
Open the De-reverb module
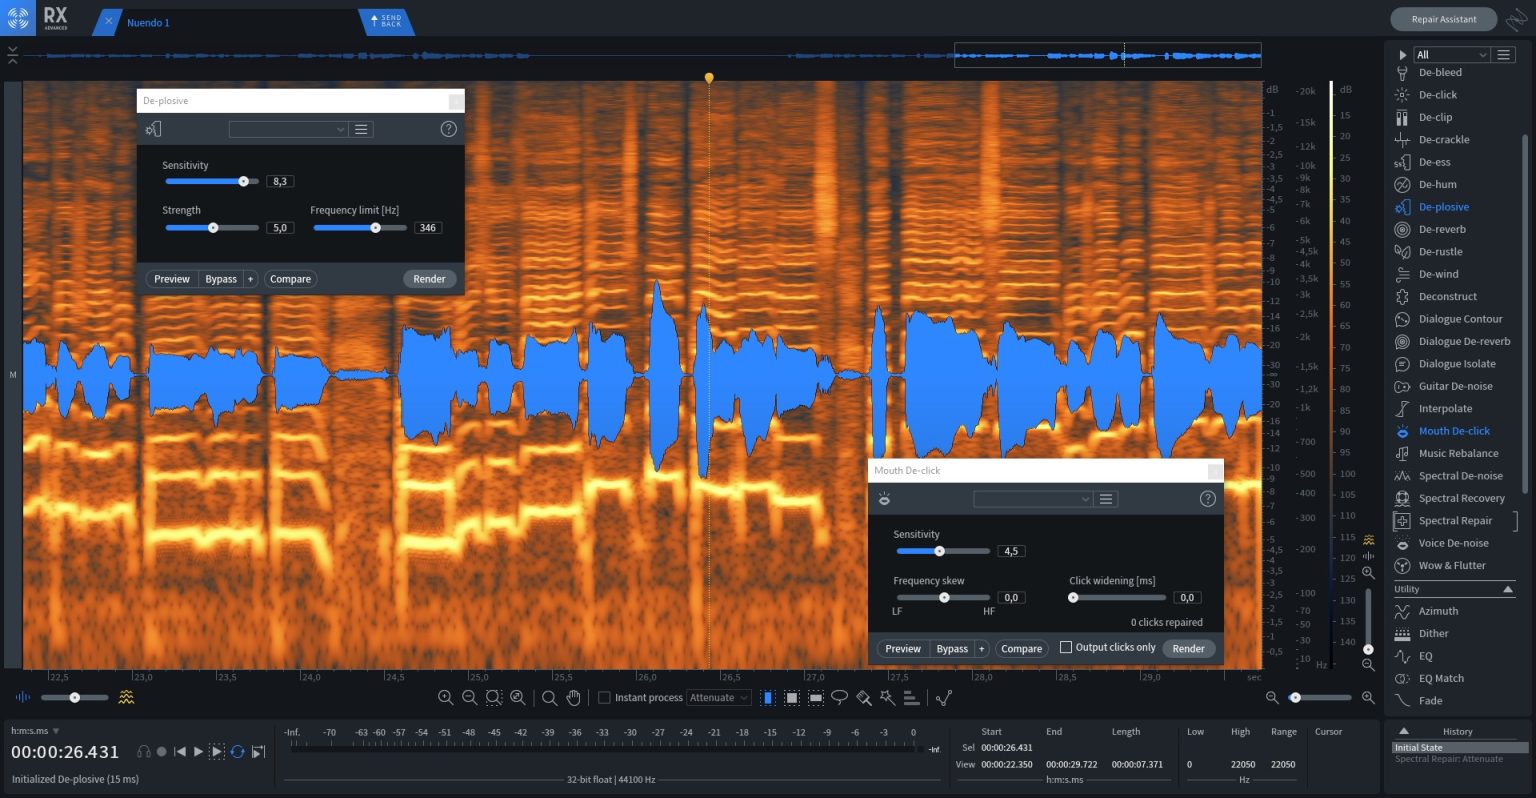[x=1442, y=229]
